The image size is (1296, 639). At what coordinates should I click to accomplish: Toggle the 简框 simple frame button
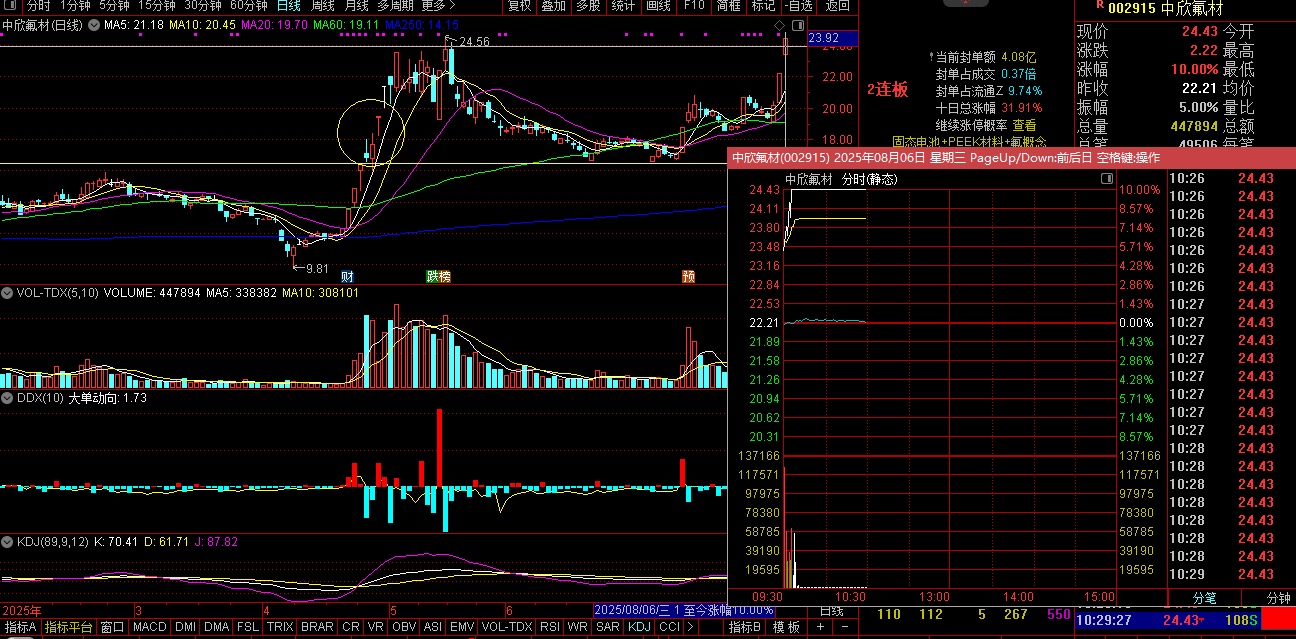click(728, 5)
